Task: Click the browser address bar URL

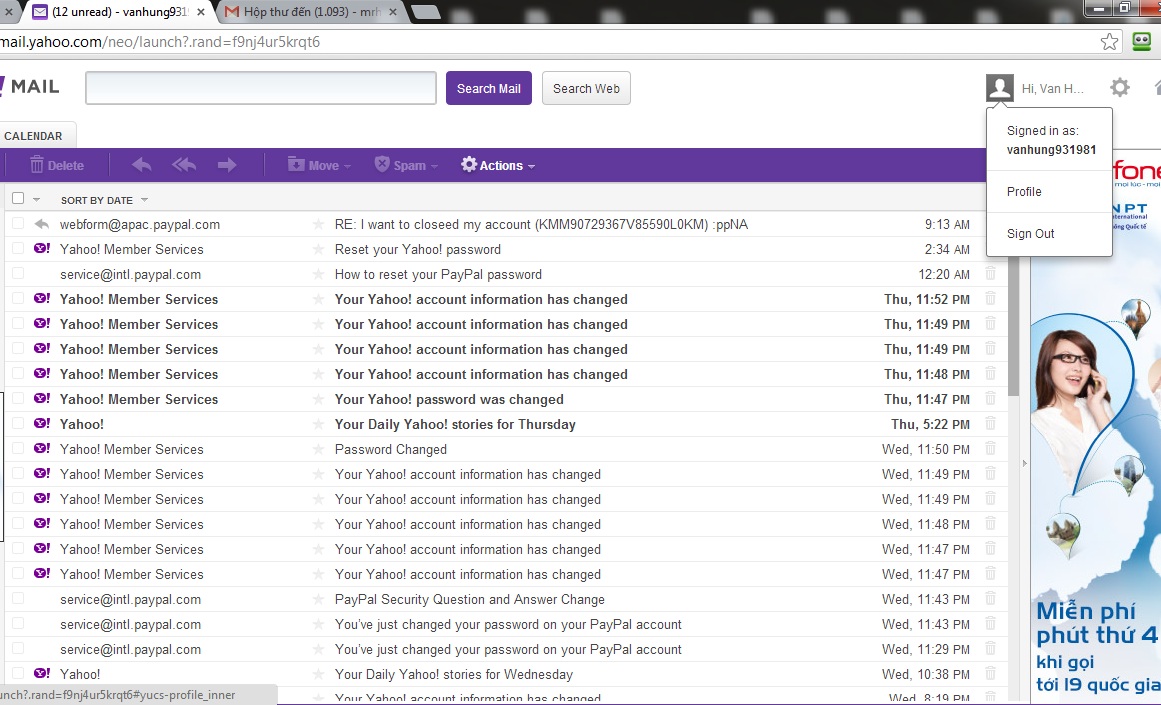Action: [160, 41]
